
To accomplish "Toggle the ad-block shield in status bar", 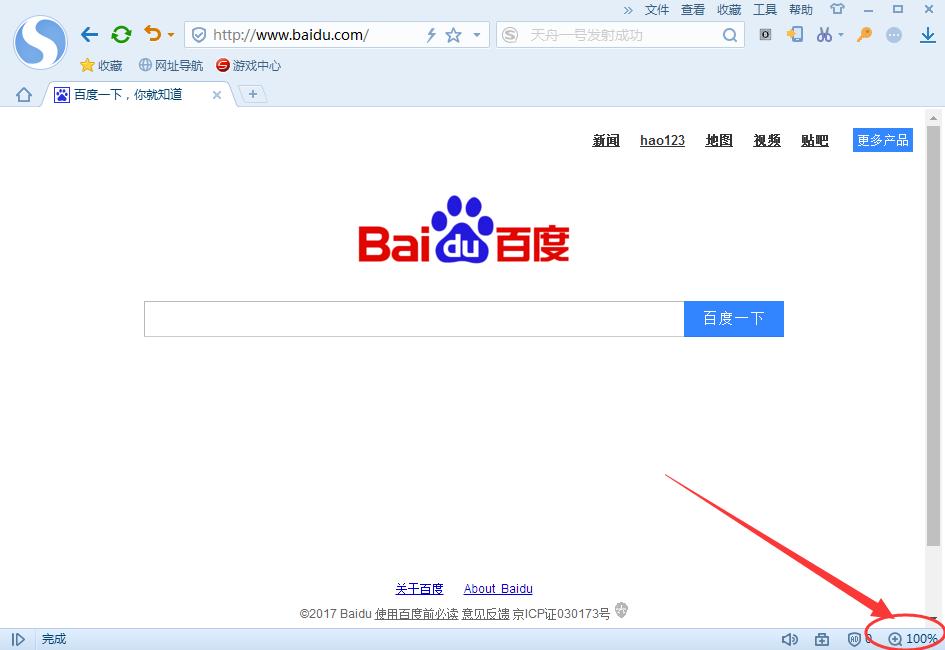I will (854, 639).
